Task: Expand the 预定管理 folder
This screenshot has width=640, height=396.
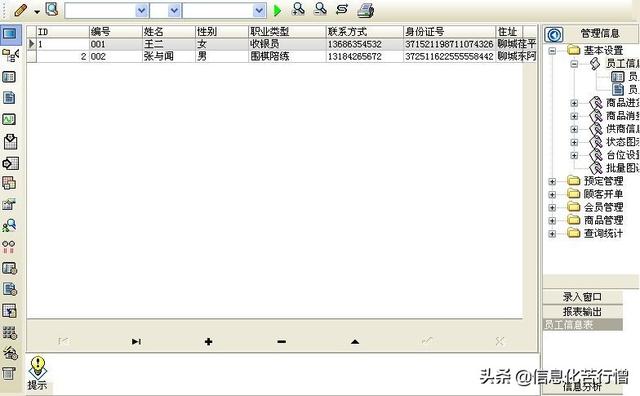Action: [x=552, y=181]
